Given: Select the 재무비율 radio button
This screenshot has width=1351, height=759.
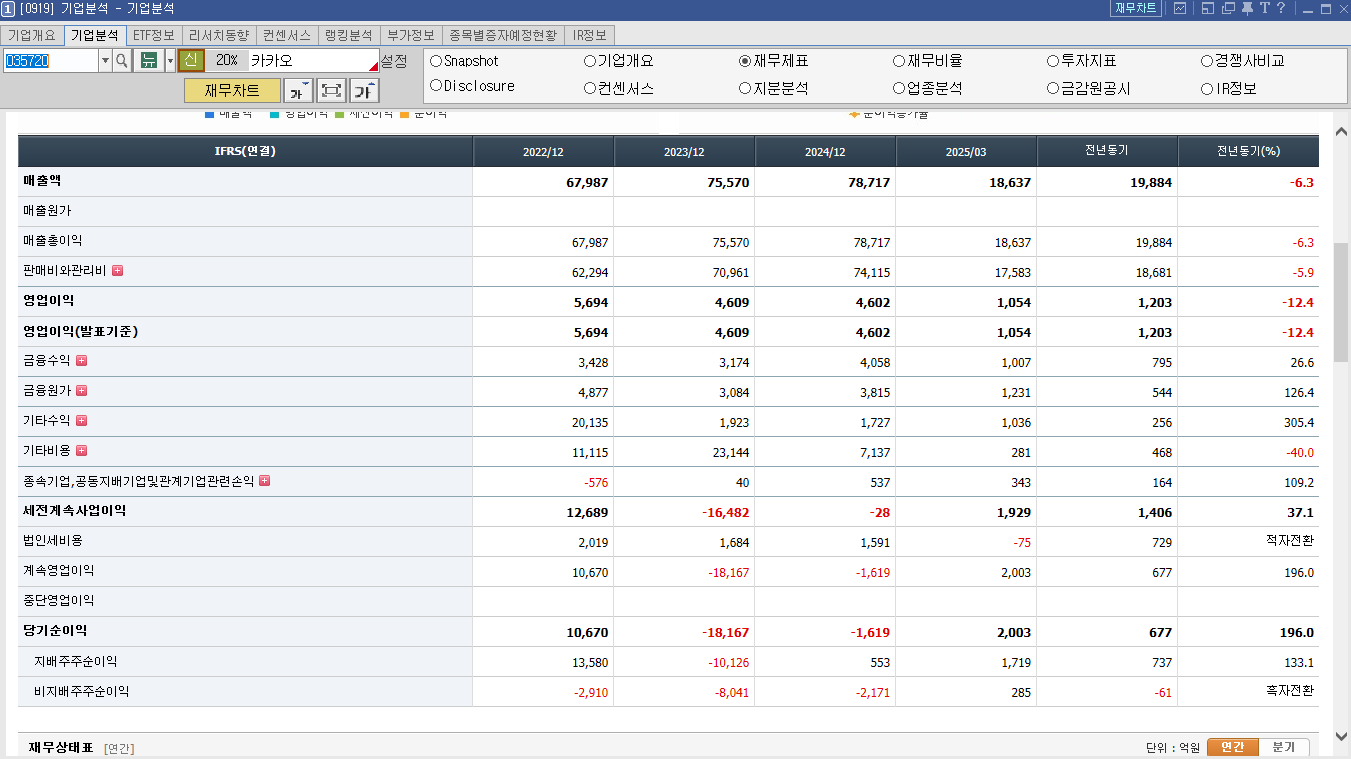Looking at the screenshot, I should click(899, 61).
